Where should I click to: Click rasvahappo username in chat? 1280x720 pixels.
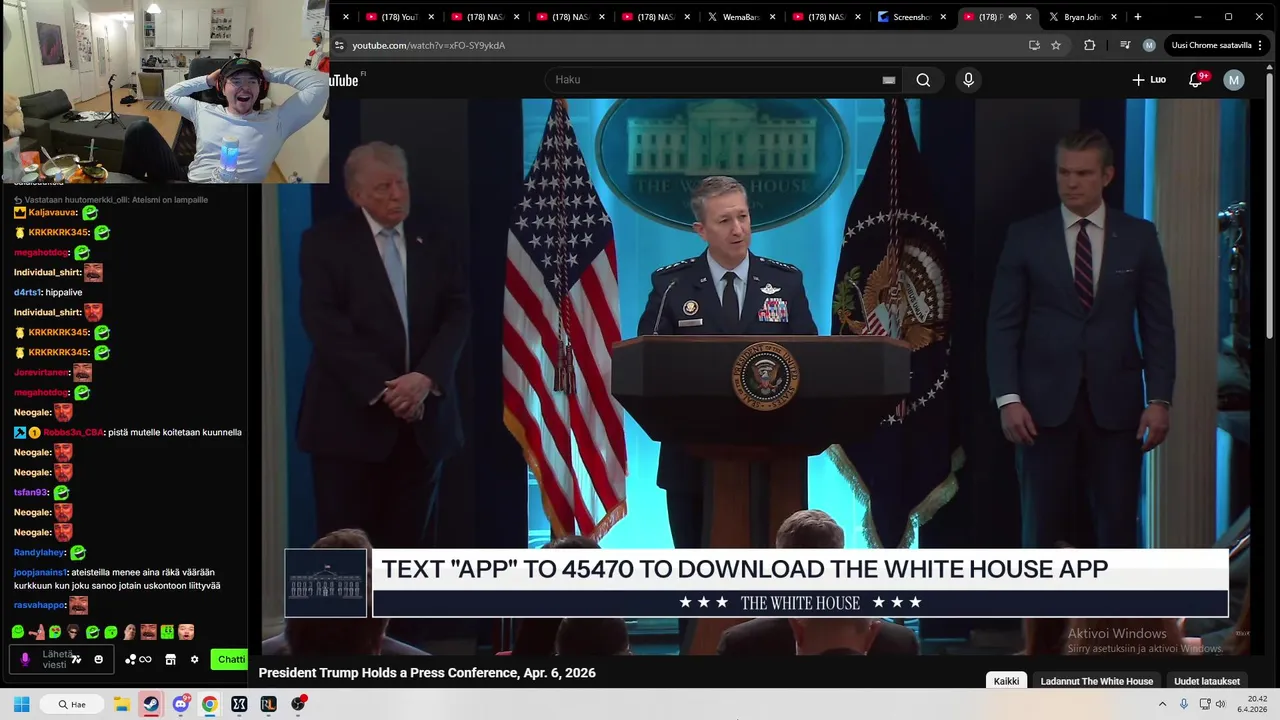pyautogui.click(x=39, y=605)
